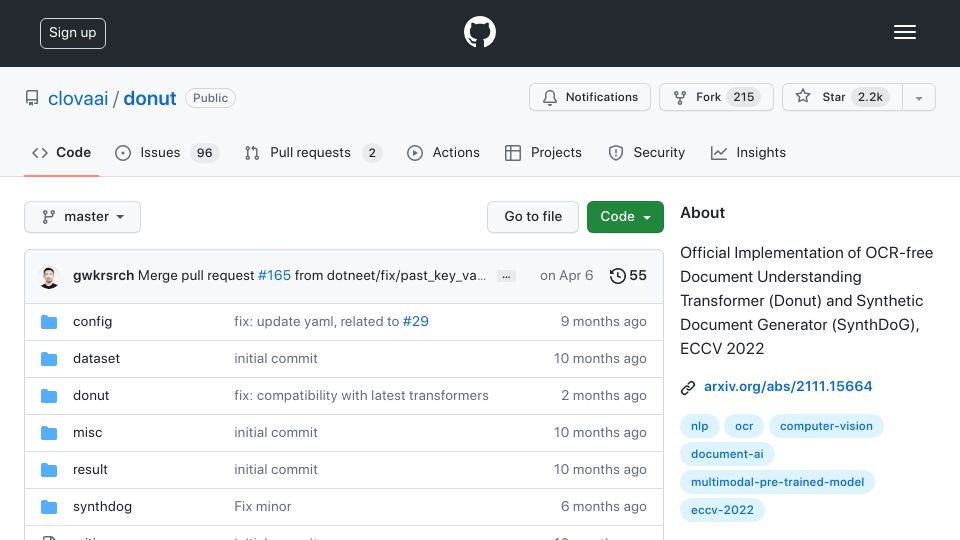This screenshot has width=960, height=540.
Task: Click the Sign up button
Action: 73,33
